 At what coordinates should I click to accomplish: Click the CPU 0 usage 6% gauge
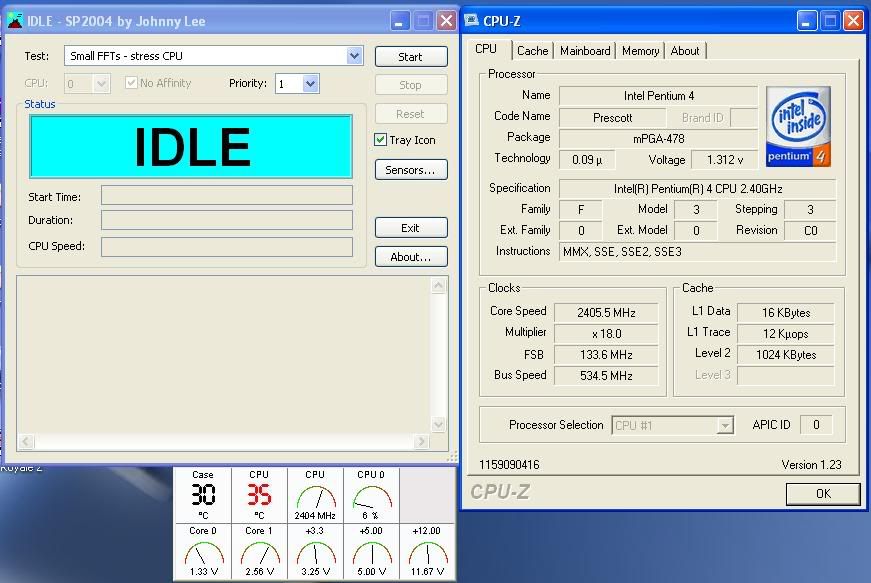[x=371, y=495]
